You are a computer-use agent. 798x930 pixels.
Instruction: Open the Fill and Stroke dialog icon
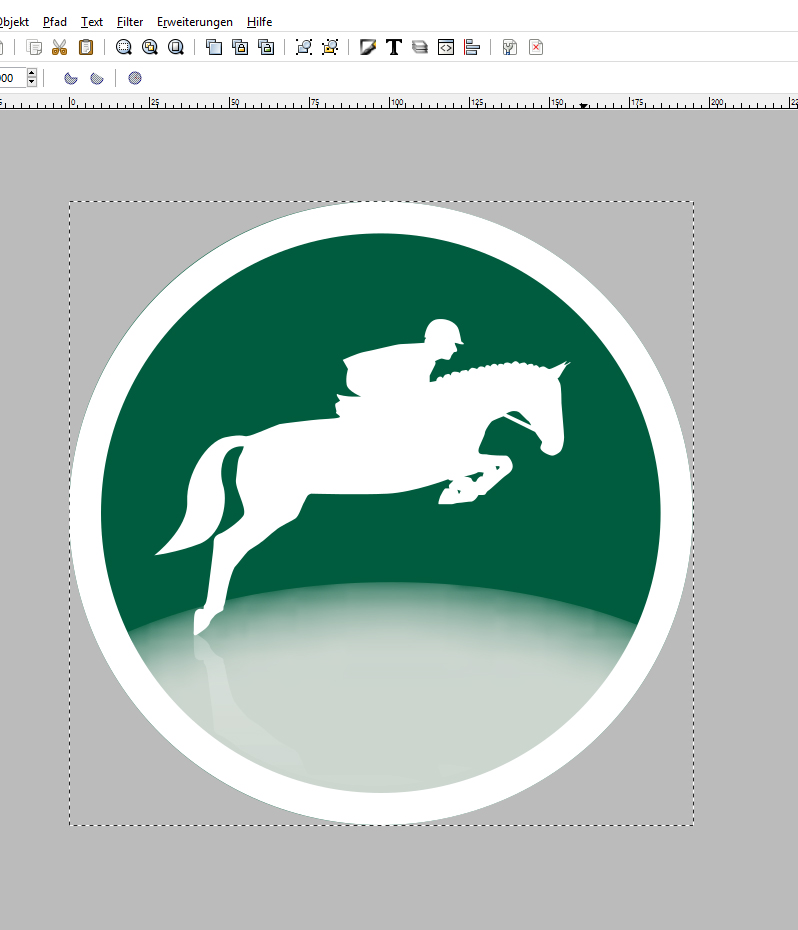pos(368,47)
